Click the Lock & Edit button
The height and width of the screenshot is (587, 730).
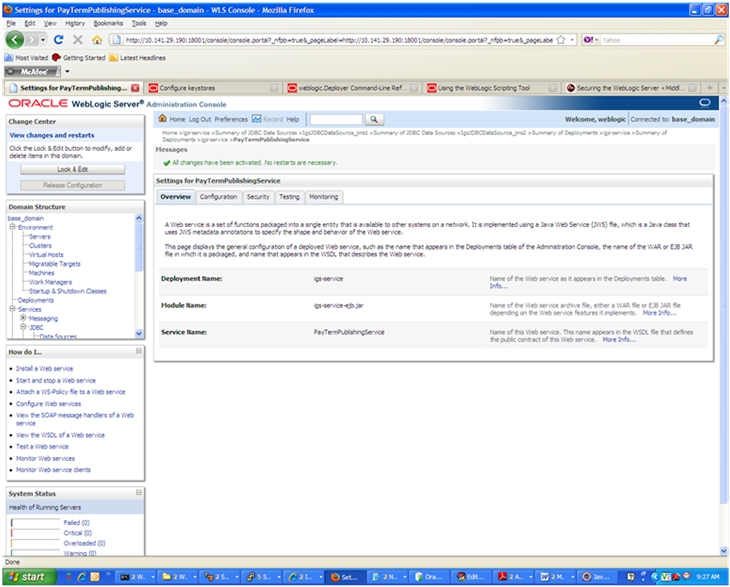coord(73,169)
